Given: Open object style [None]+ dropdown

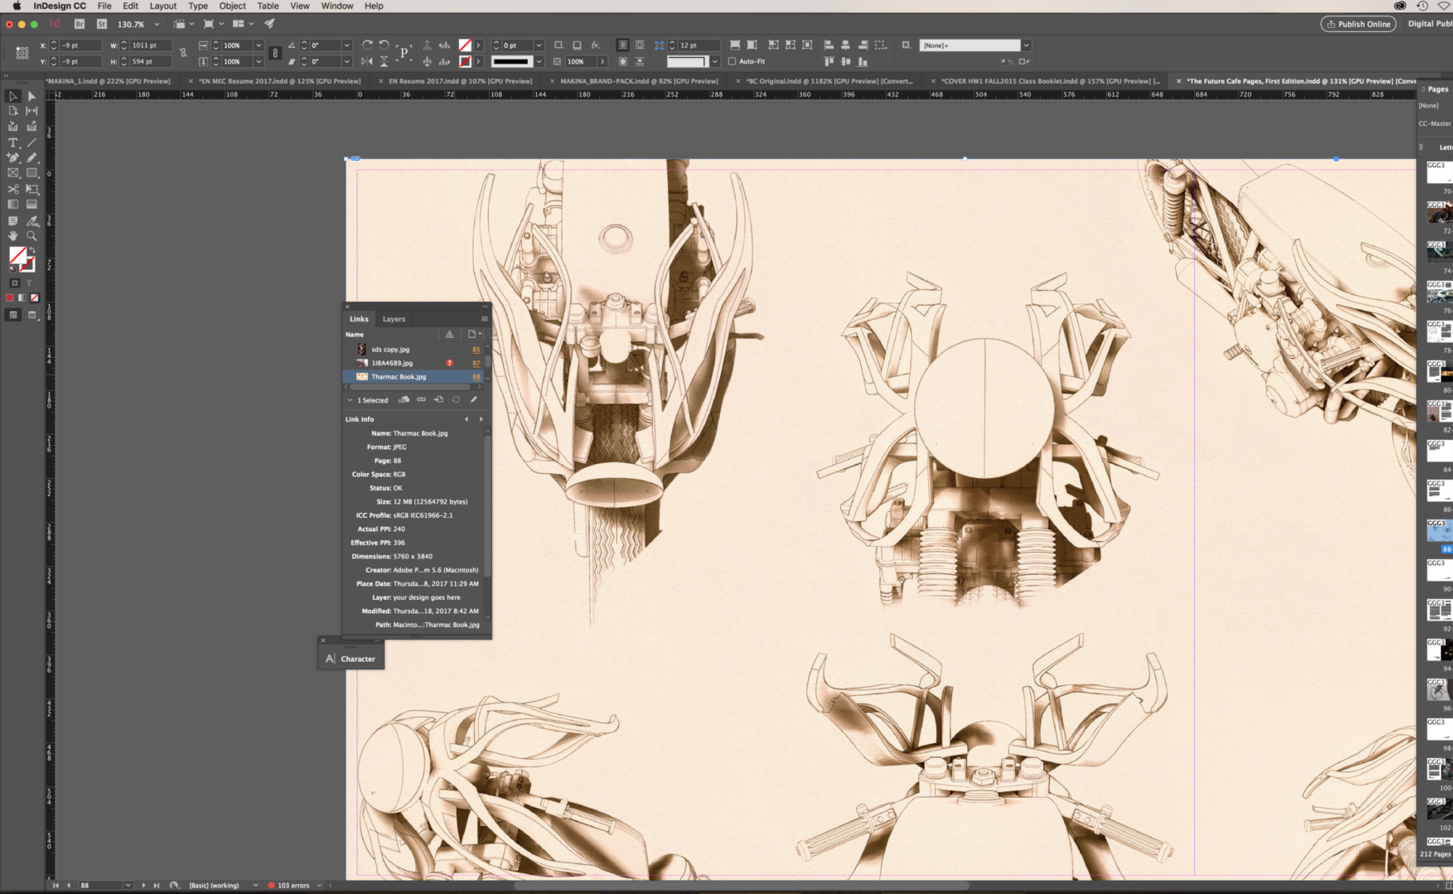Looking at the screenshot, I should pos(1026,45).
